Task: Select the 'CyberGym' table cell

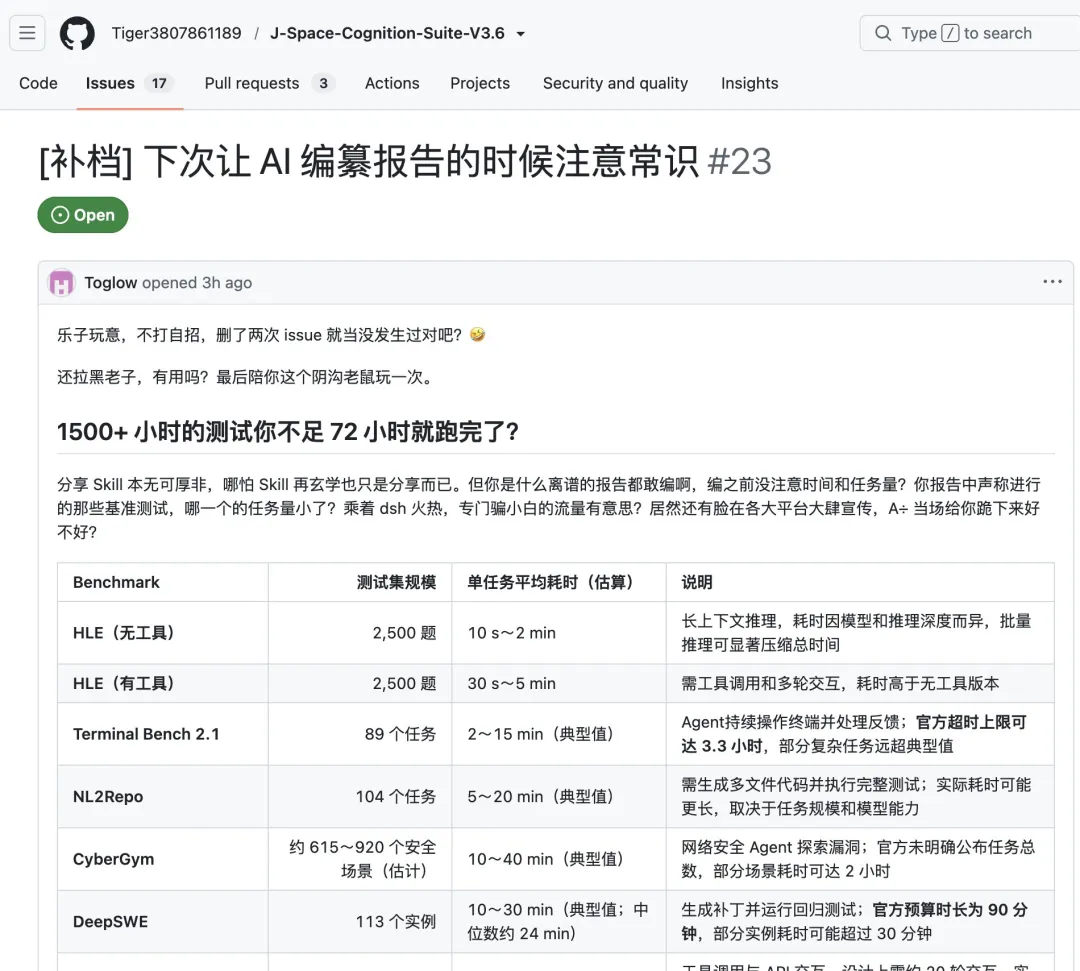Action: [163, 859]
